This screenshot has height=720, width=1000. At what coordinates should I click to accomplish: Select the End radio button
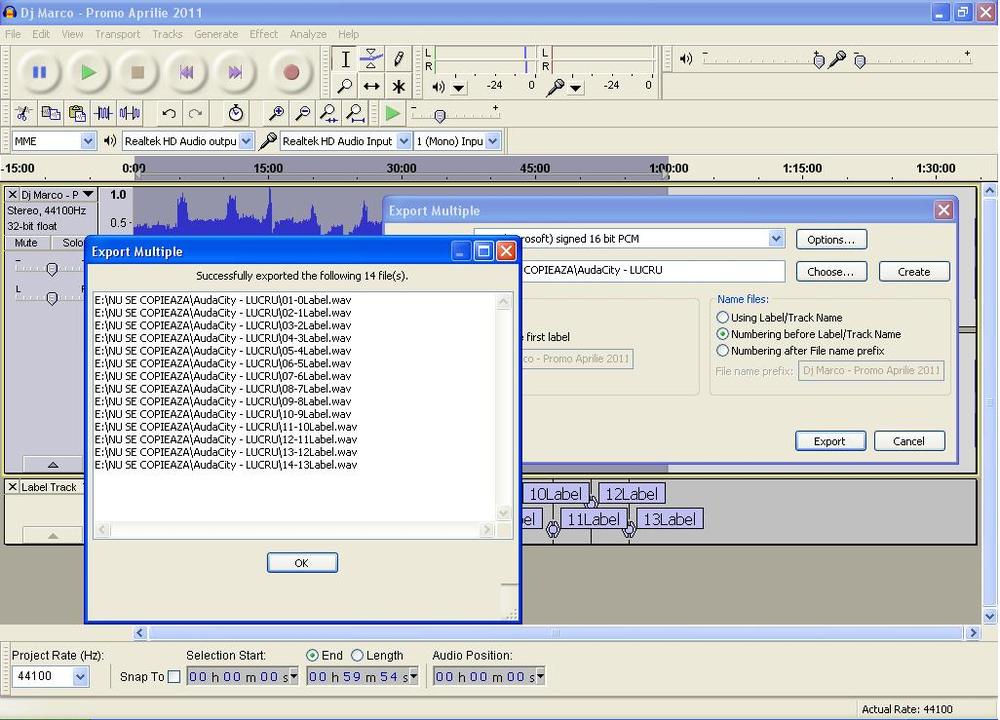point(312,655)
